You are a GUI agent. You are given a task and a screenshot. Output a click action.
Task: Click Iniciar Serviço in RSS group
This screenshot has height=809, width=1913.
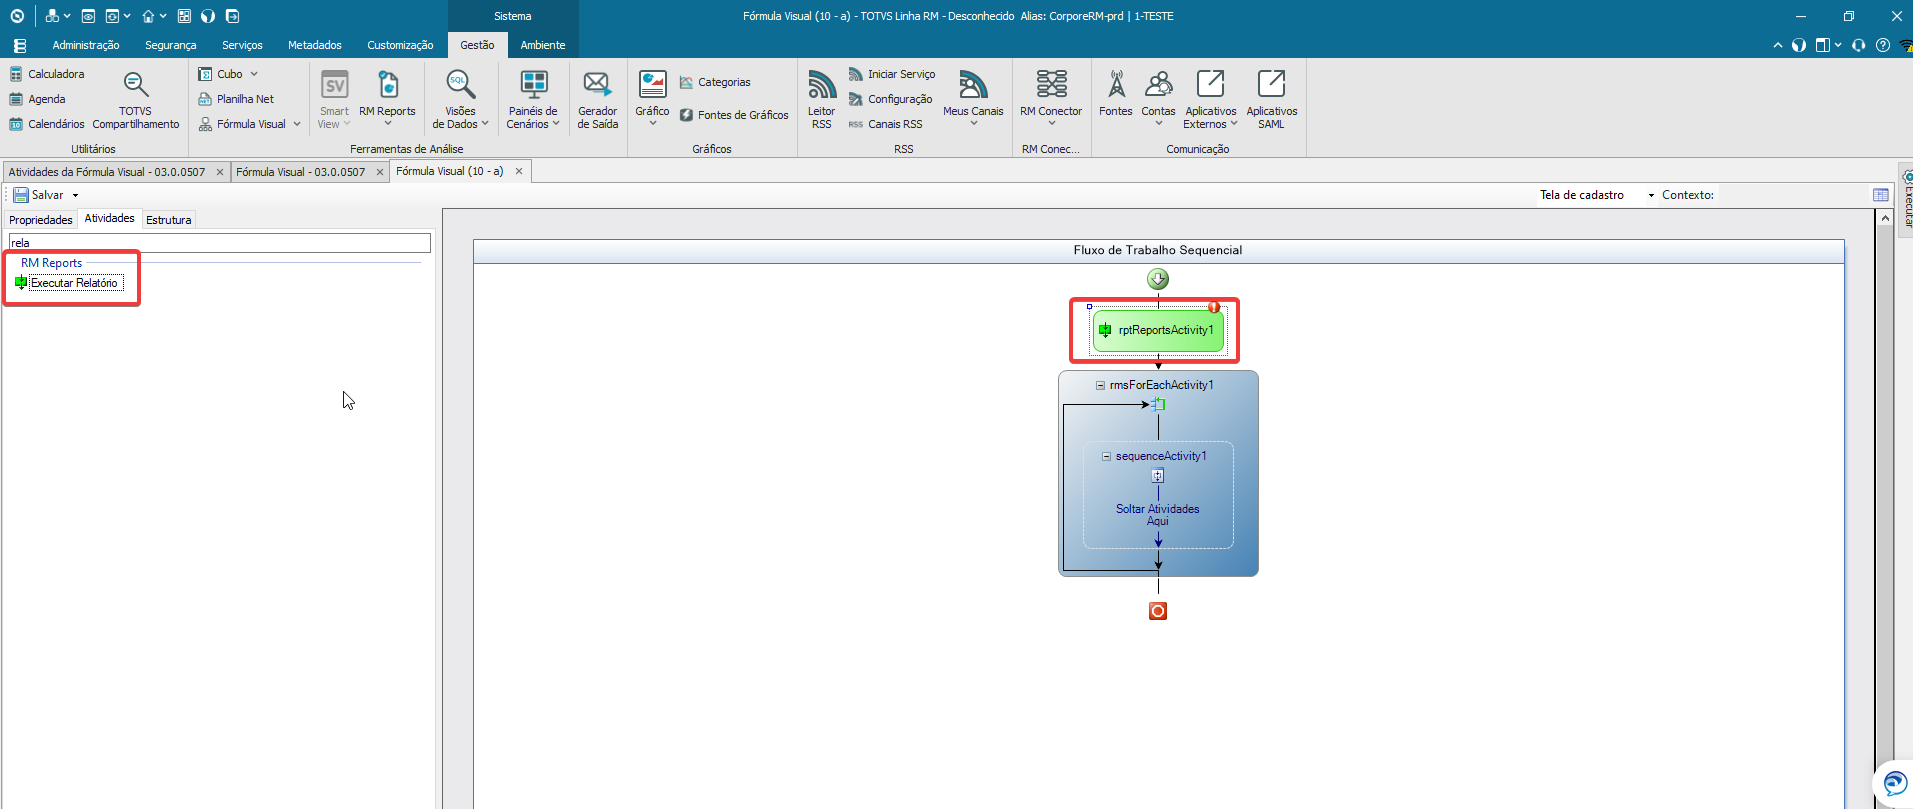pos(892,74)
